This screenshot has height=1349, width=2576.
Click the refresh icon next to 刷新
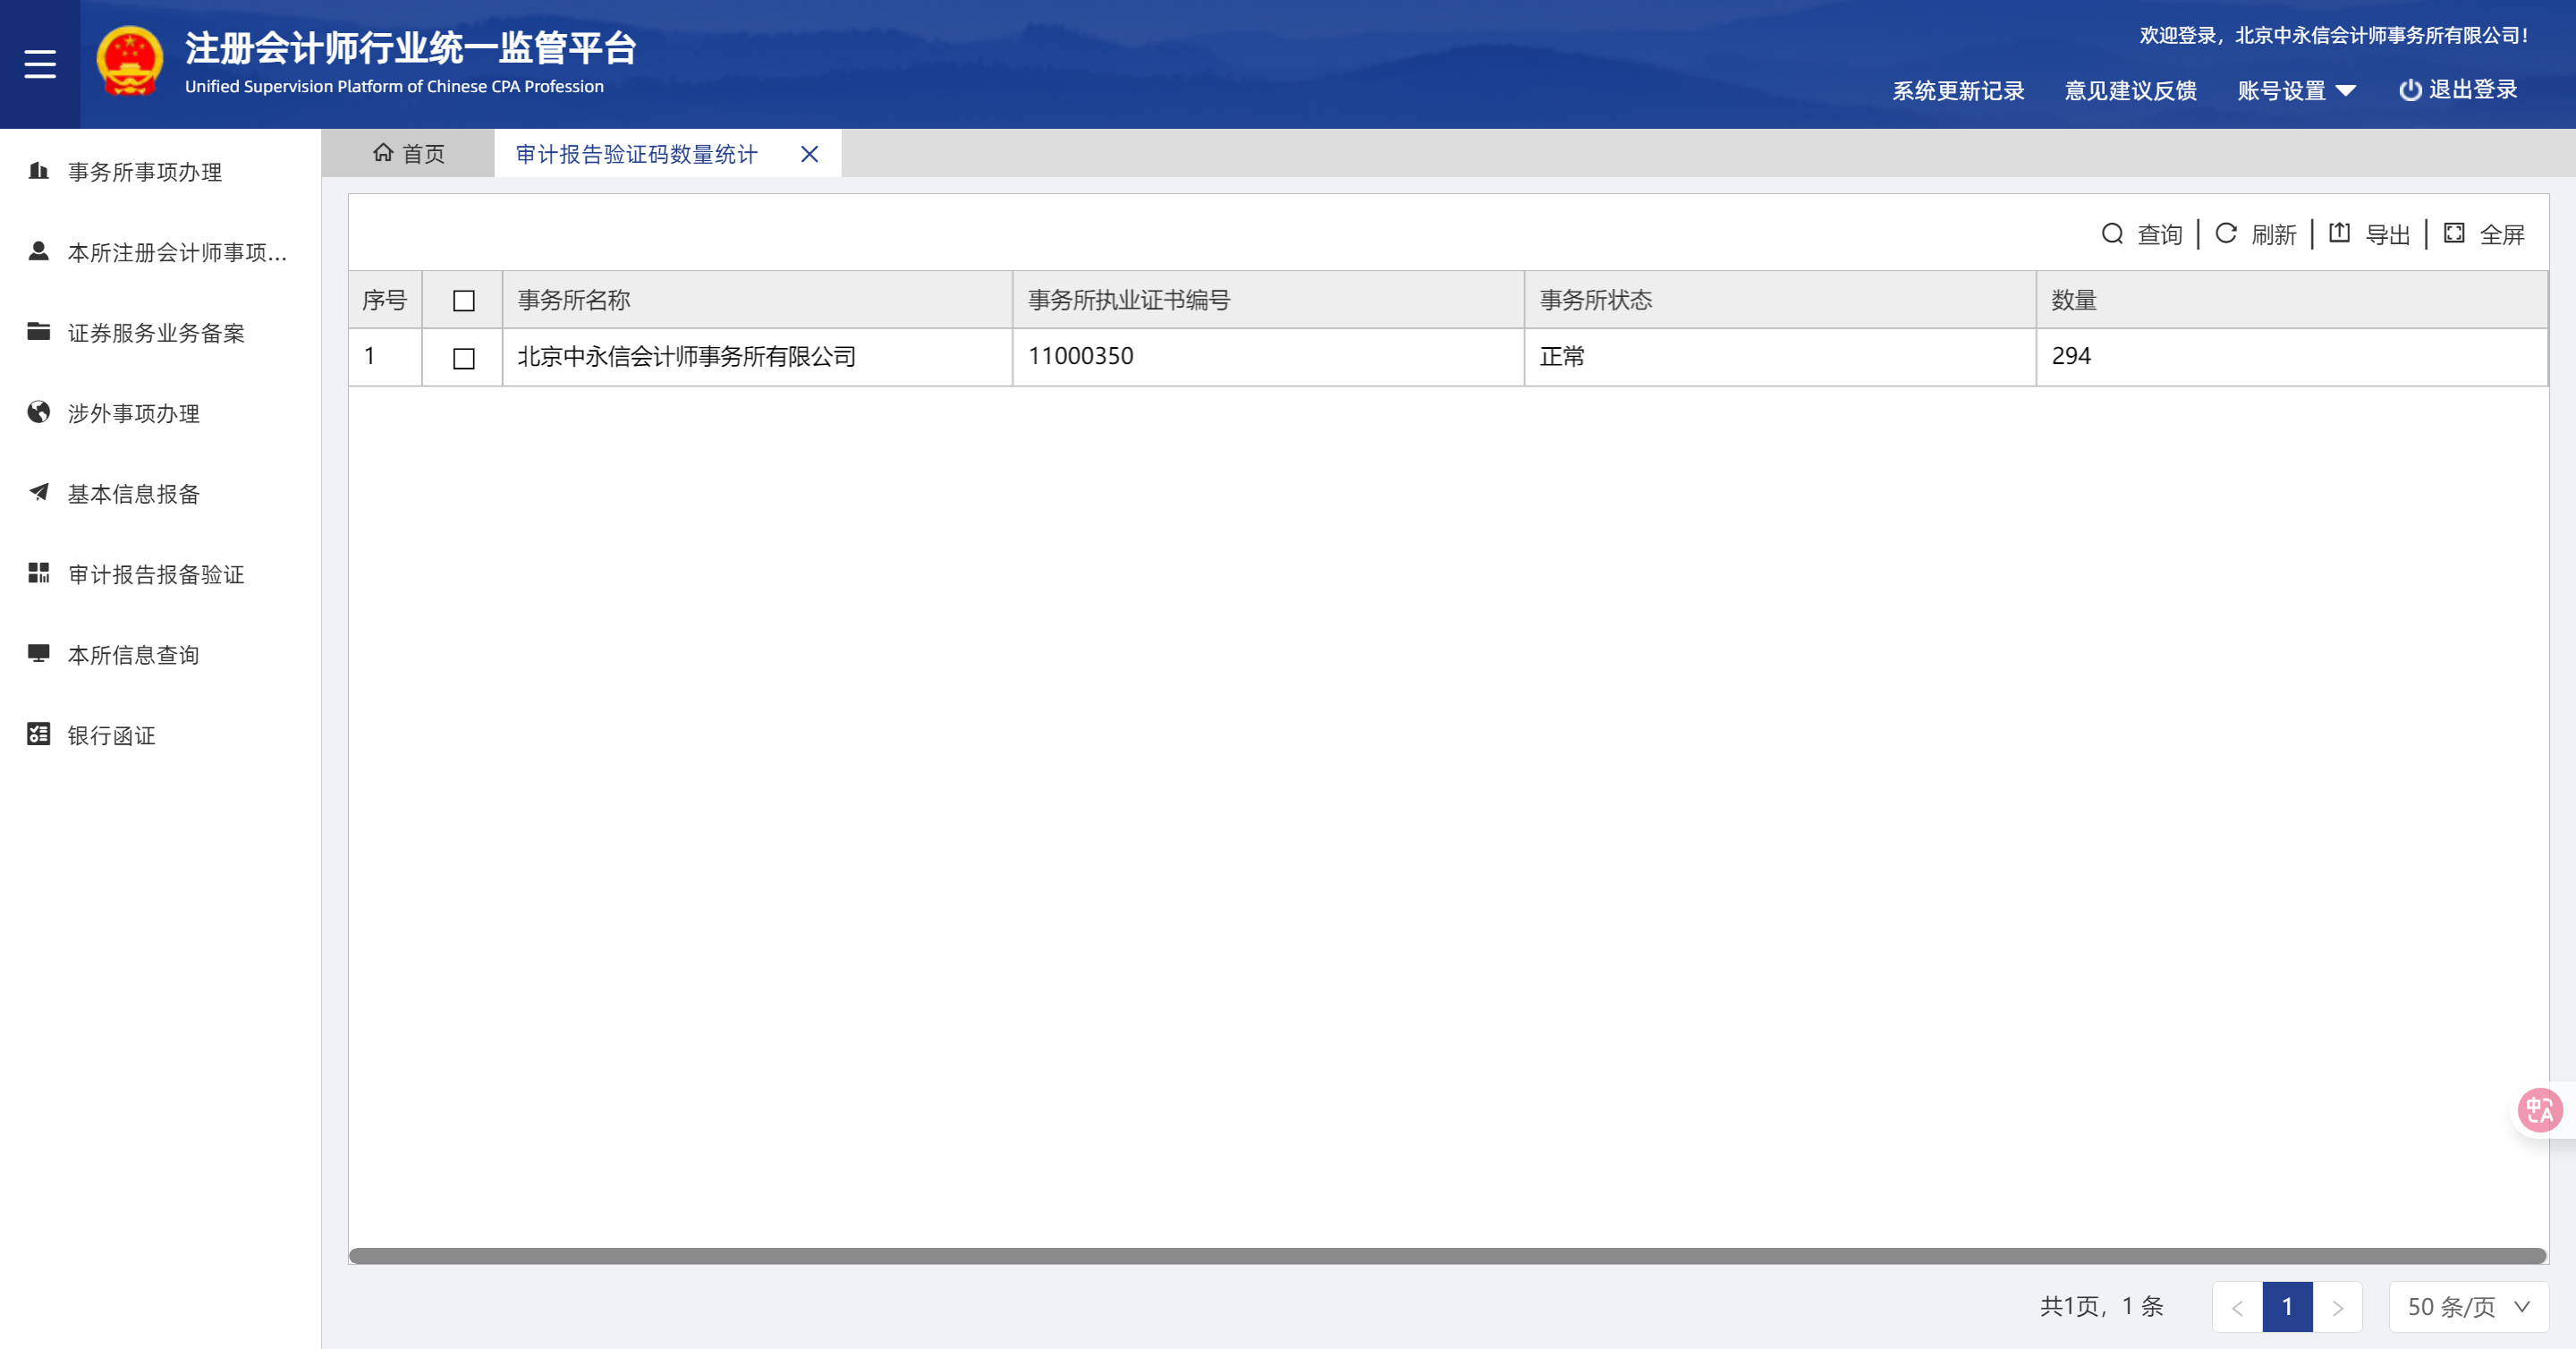tap(2226, 234)
